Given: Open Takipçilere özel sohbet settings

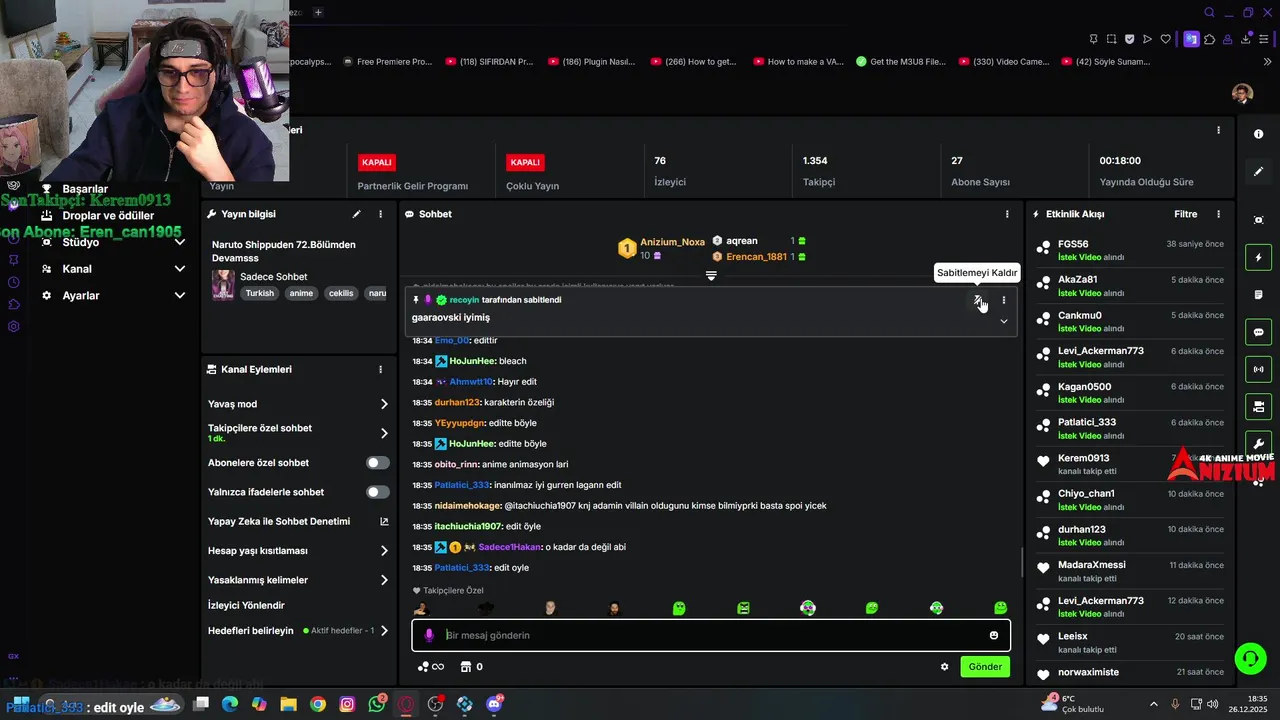Looking at the screenshot, I should (298, 433).
